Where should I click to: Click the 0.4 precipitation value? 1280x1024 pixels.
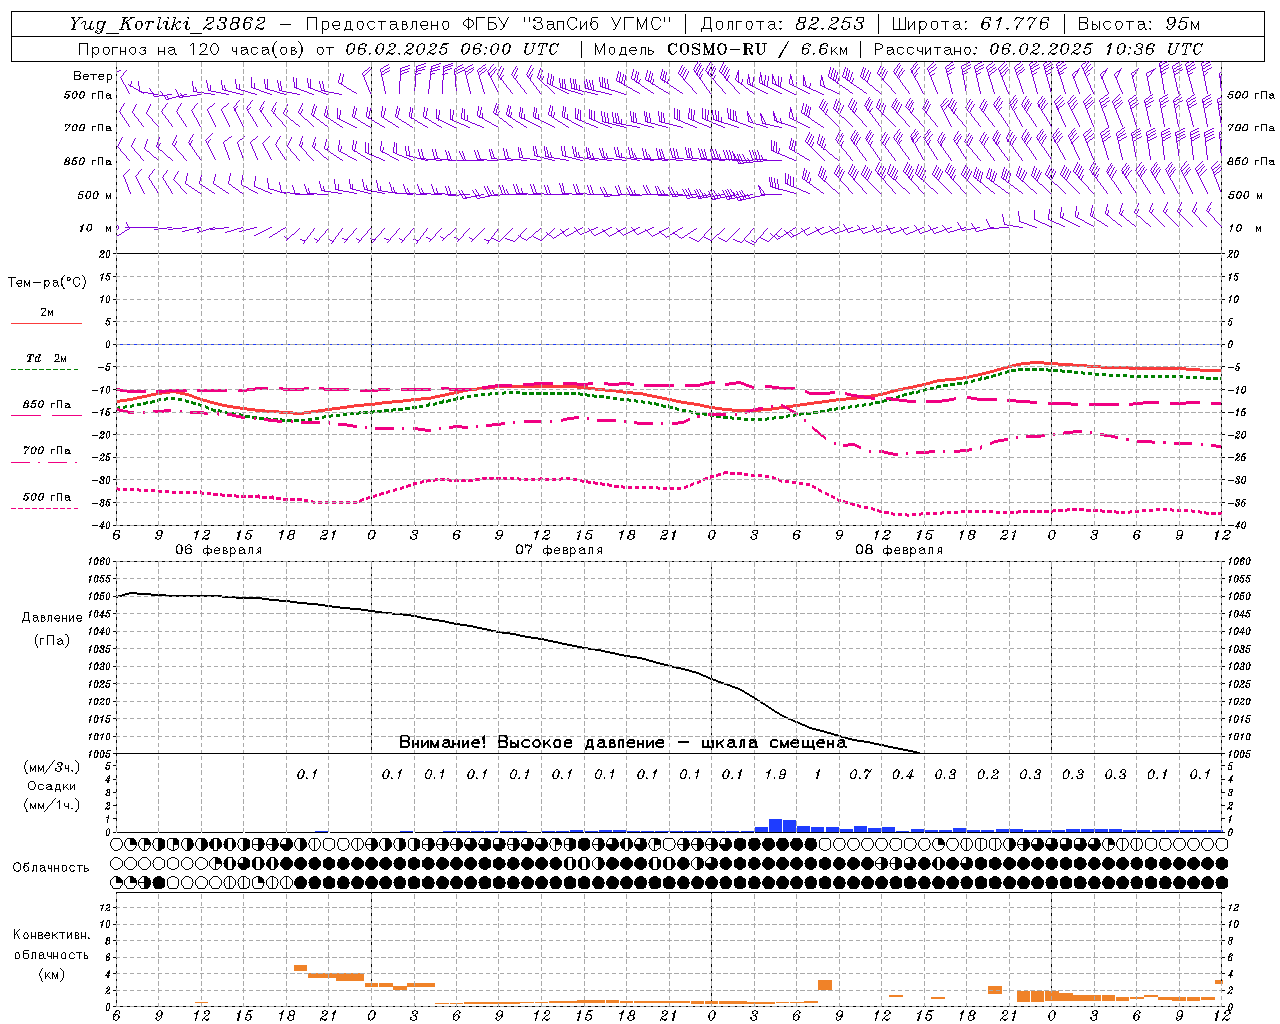click(903, 774)
